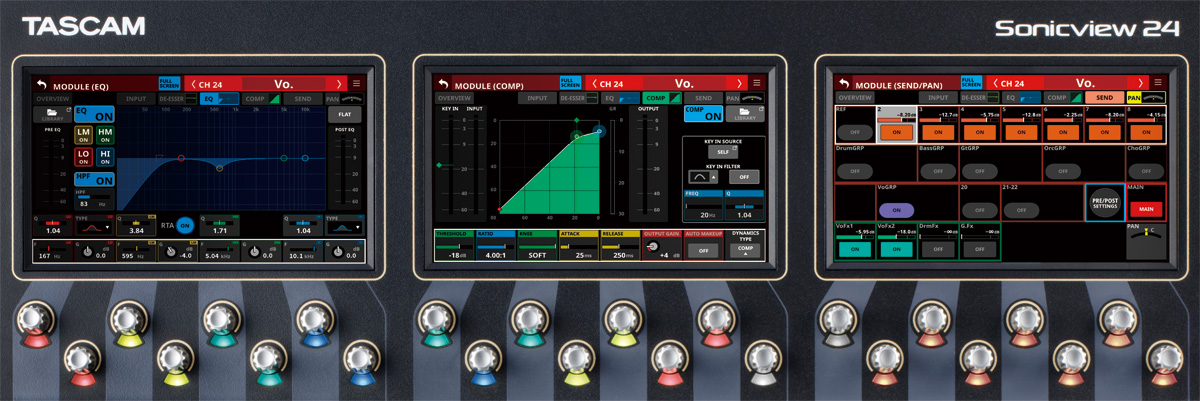Switch to COMP tab on SEND/PAN screen
This screenshot has height=401, width=1200.
[x=1062, y=99]
